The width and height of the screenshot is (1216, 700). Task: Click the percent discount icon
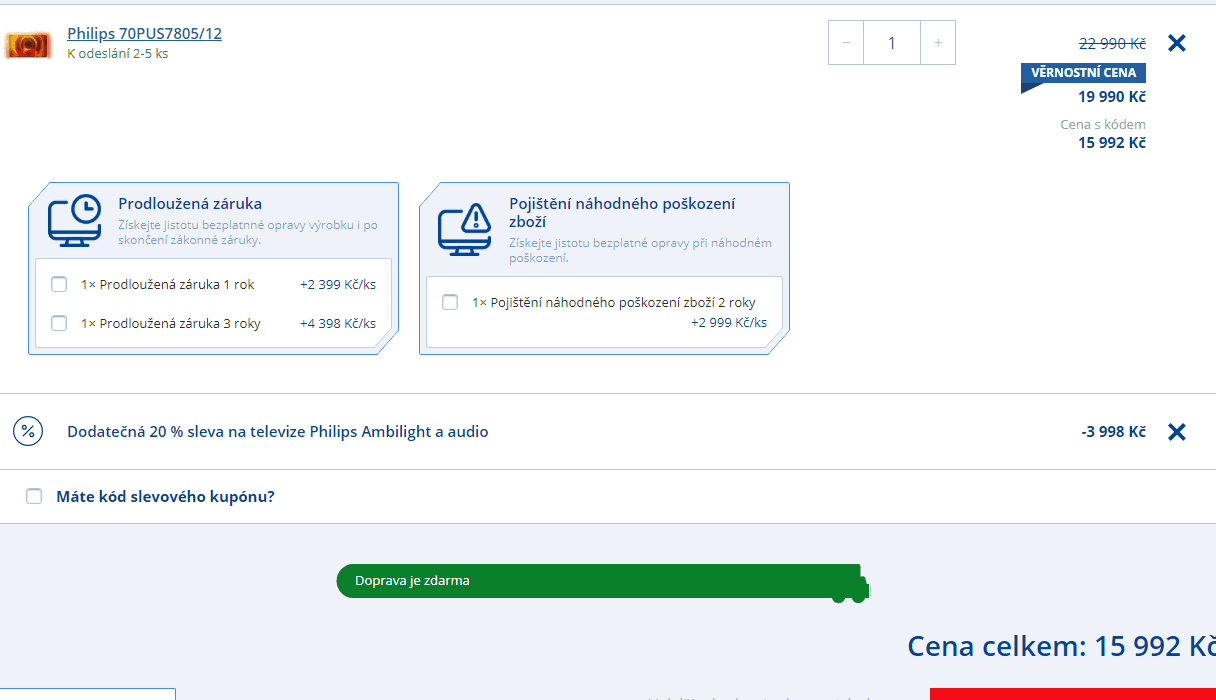pyautogui.click(x=28, y=432)
